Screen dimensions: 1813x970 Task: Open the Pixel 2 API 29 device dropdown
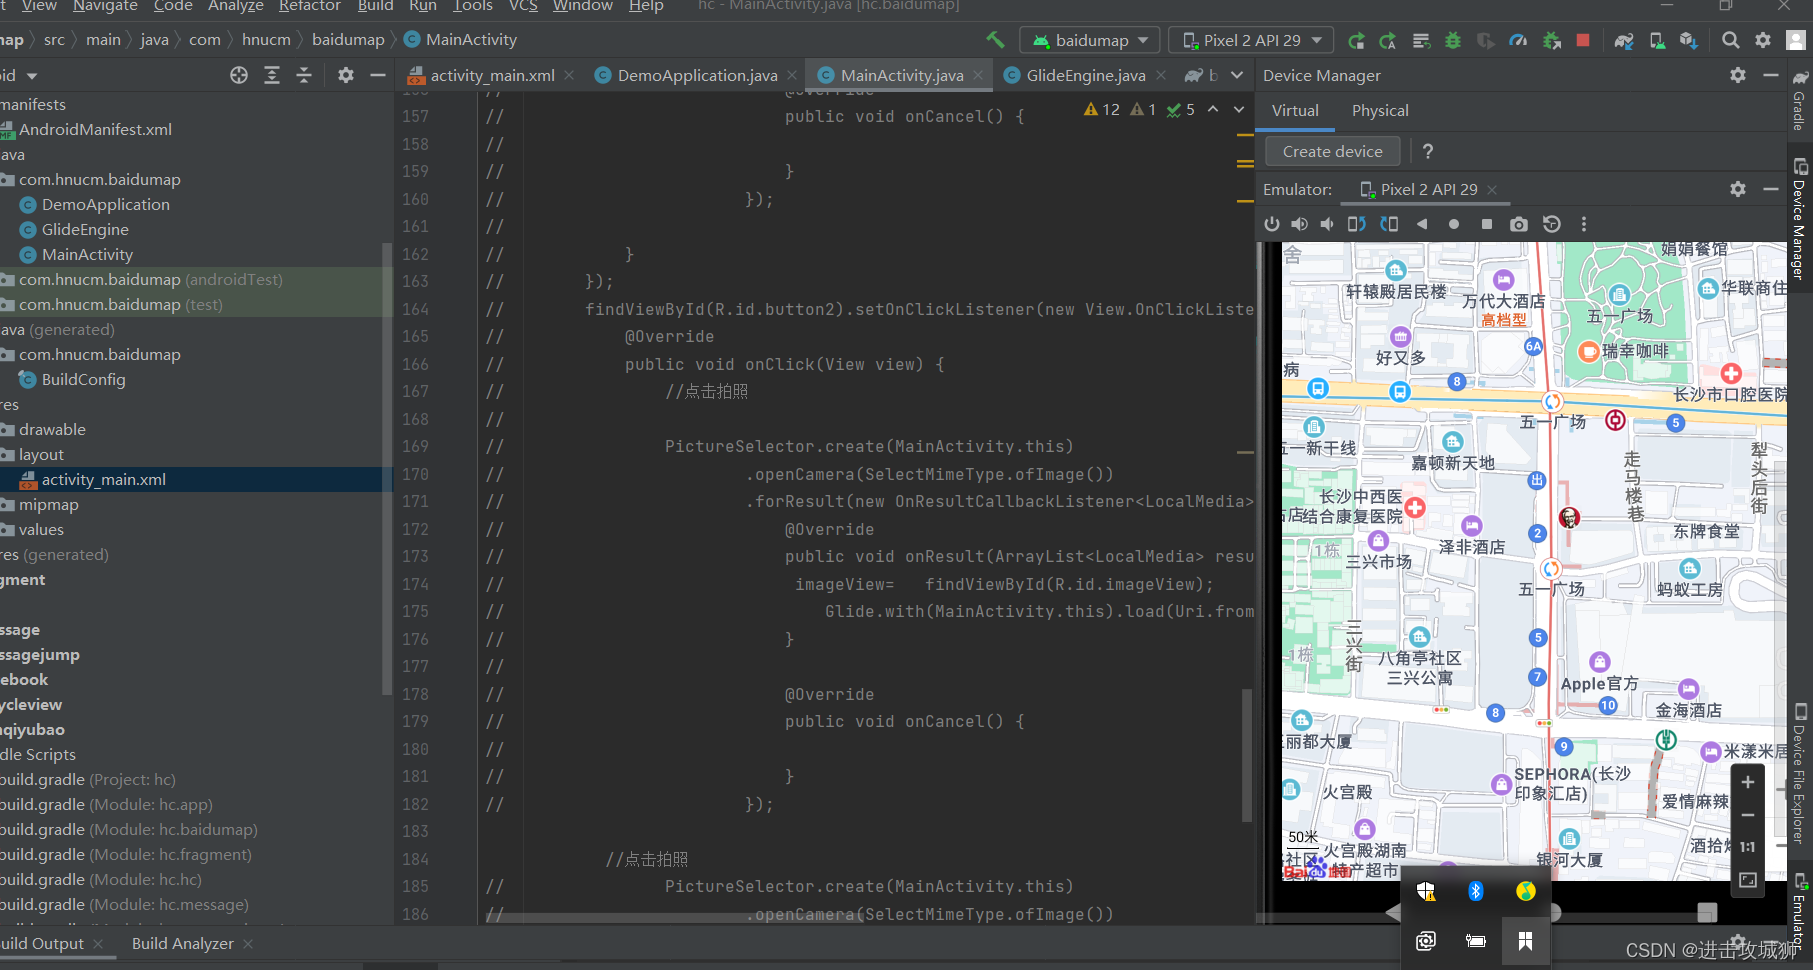point(1252,40)
